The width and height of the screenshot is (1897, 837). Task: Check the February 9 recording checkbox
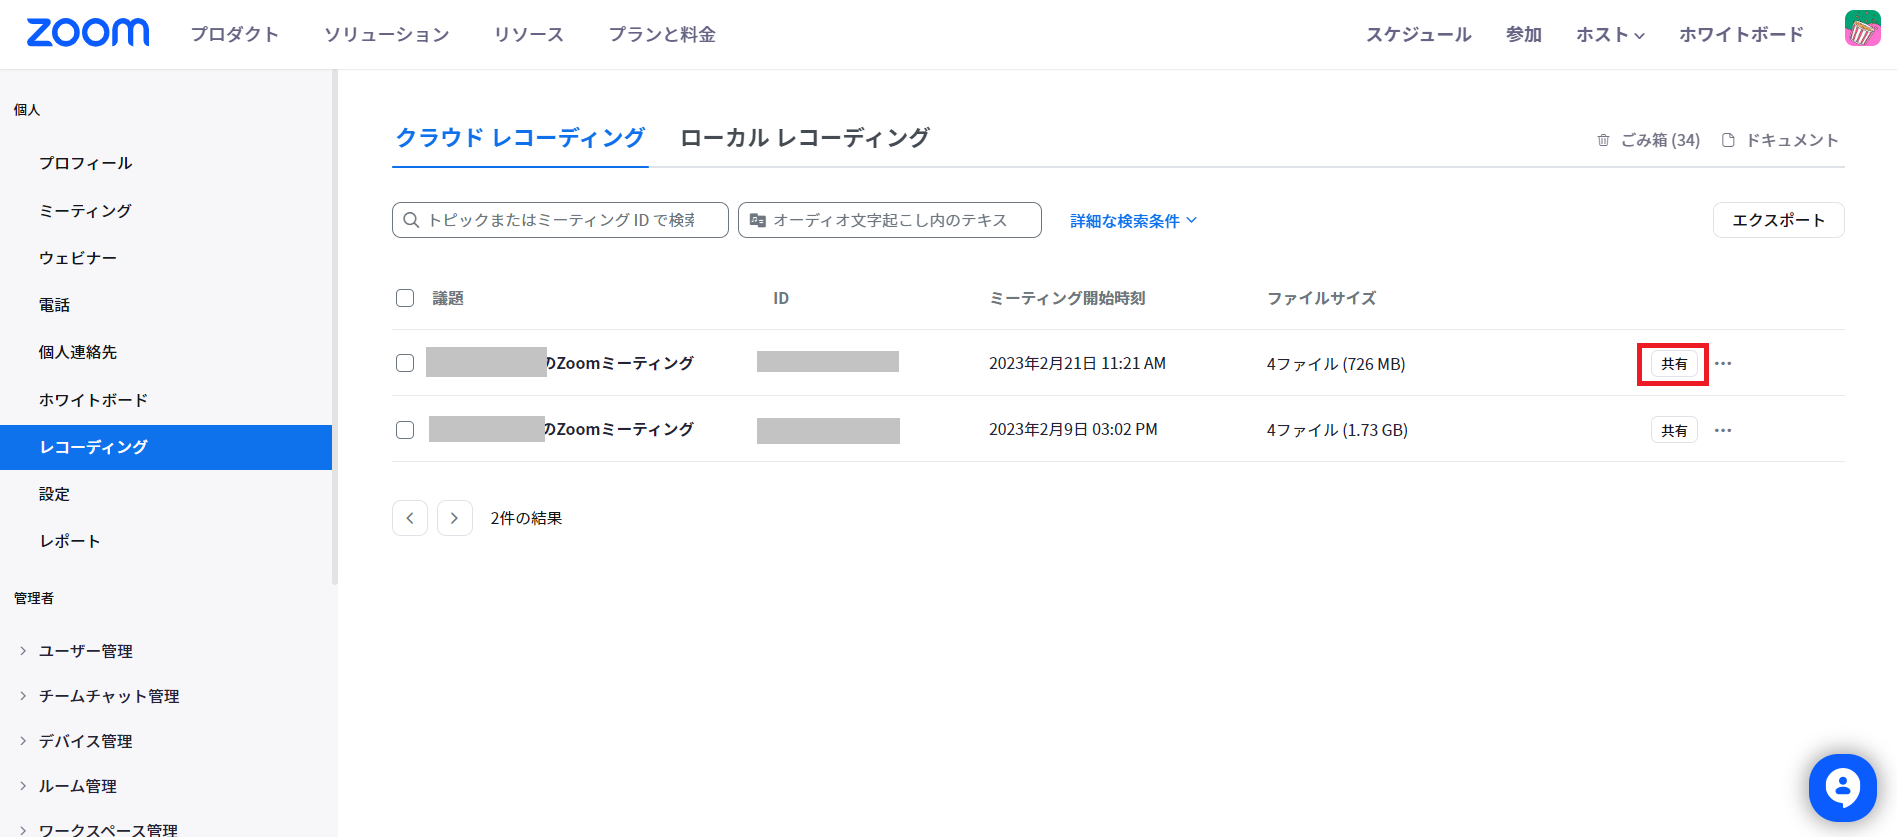[405, 430]
